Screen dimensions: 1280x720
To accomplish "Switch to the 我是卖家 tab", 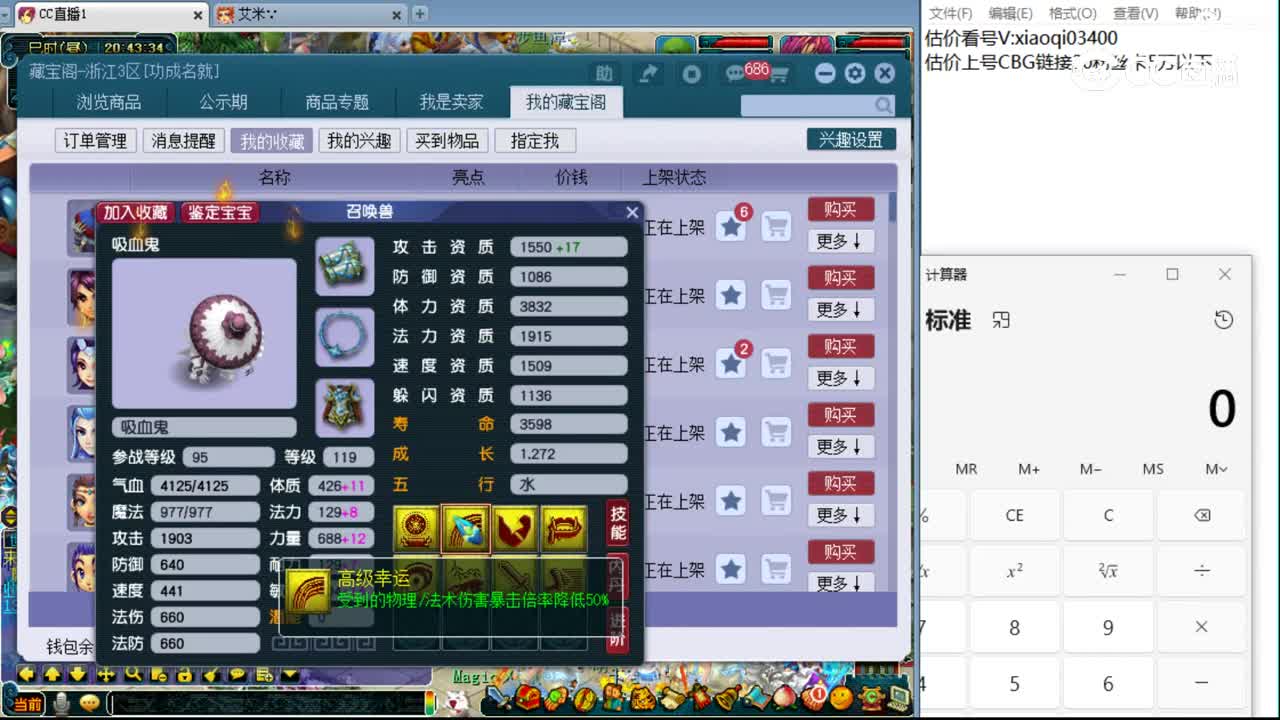I will point(452,101).
